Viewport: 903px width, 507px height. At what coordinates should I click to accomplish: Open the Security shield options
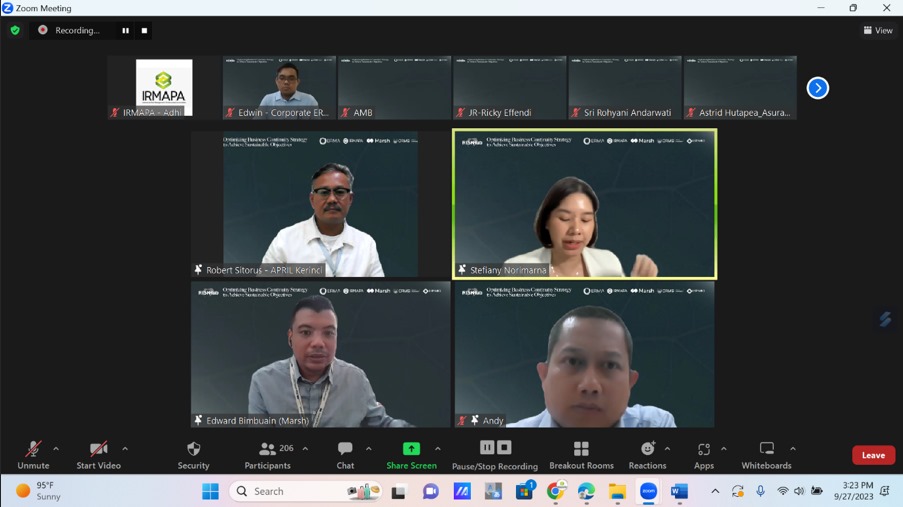click(193, 455)
